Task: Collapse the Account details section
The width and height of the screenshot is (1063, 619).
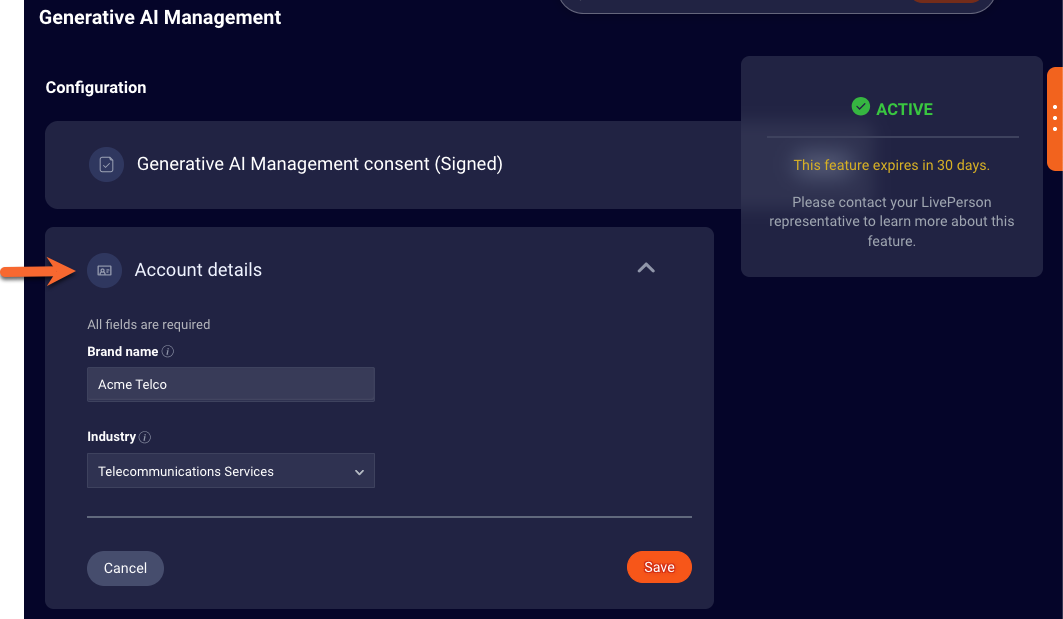Action: (646, 268)
